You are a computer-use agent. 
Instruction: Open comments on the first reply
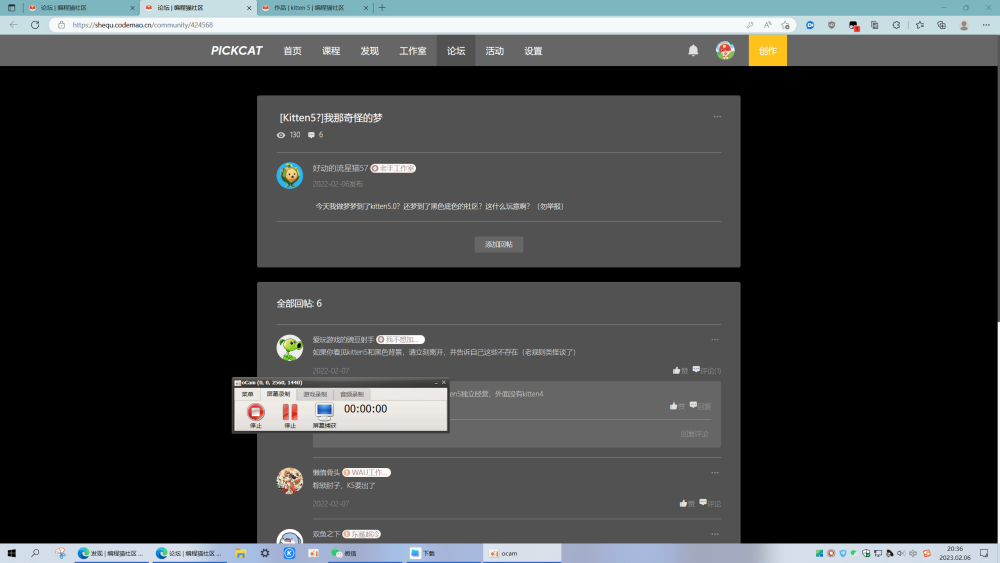707,370
